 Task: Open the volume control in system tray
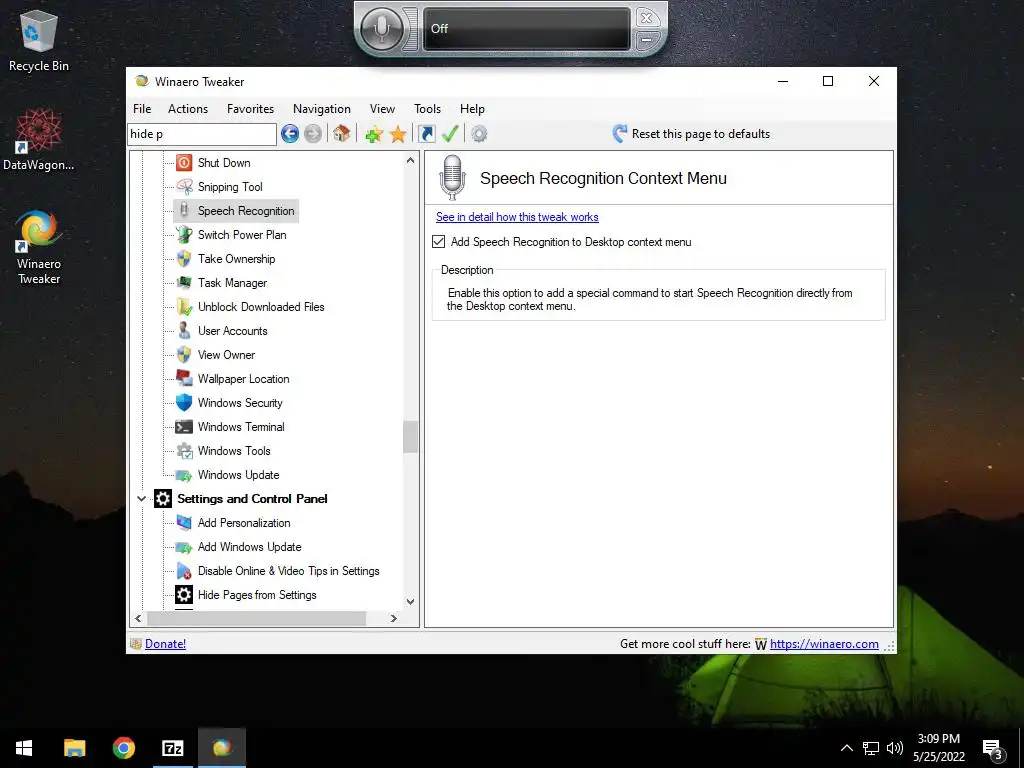895,748
